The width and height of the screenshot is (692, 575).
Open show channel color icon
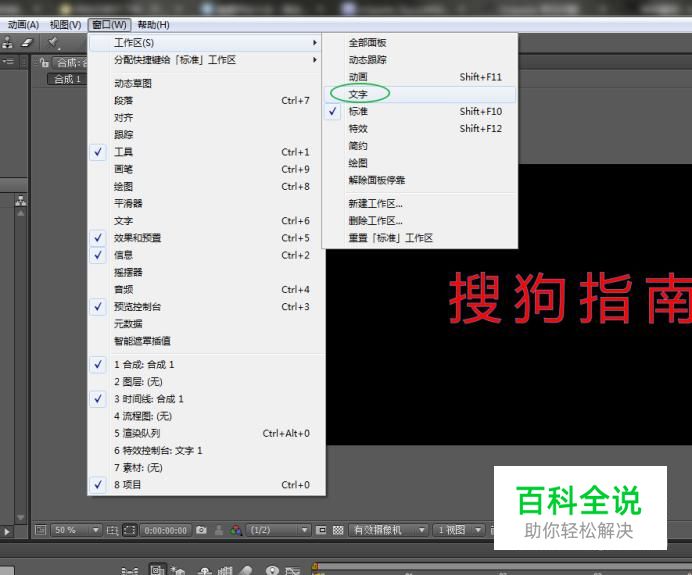(x=236, y=530)
